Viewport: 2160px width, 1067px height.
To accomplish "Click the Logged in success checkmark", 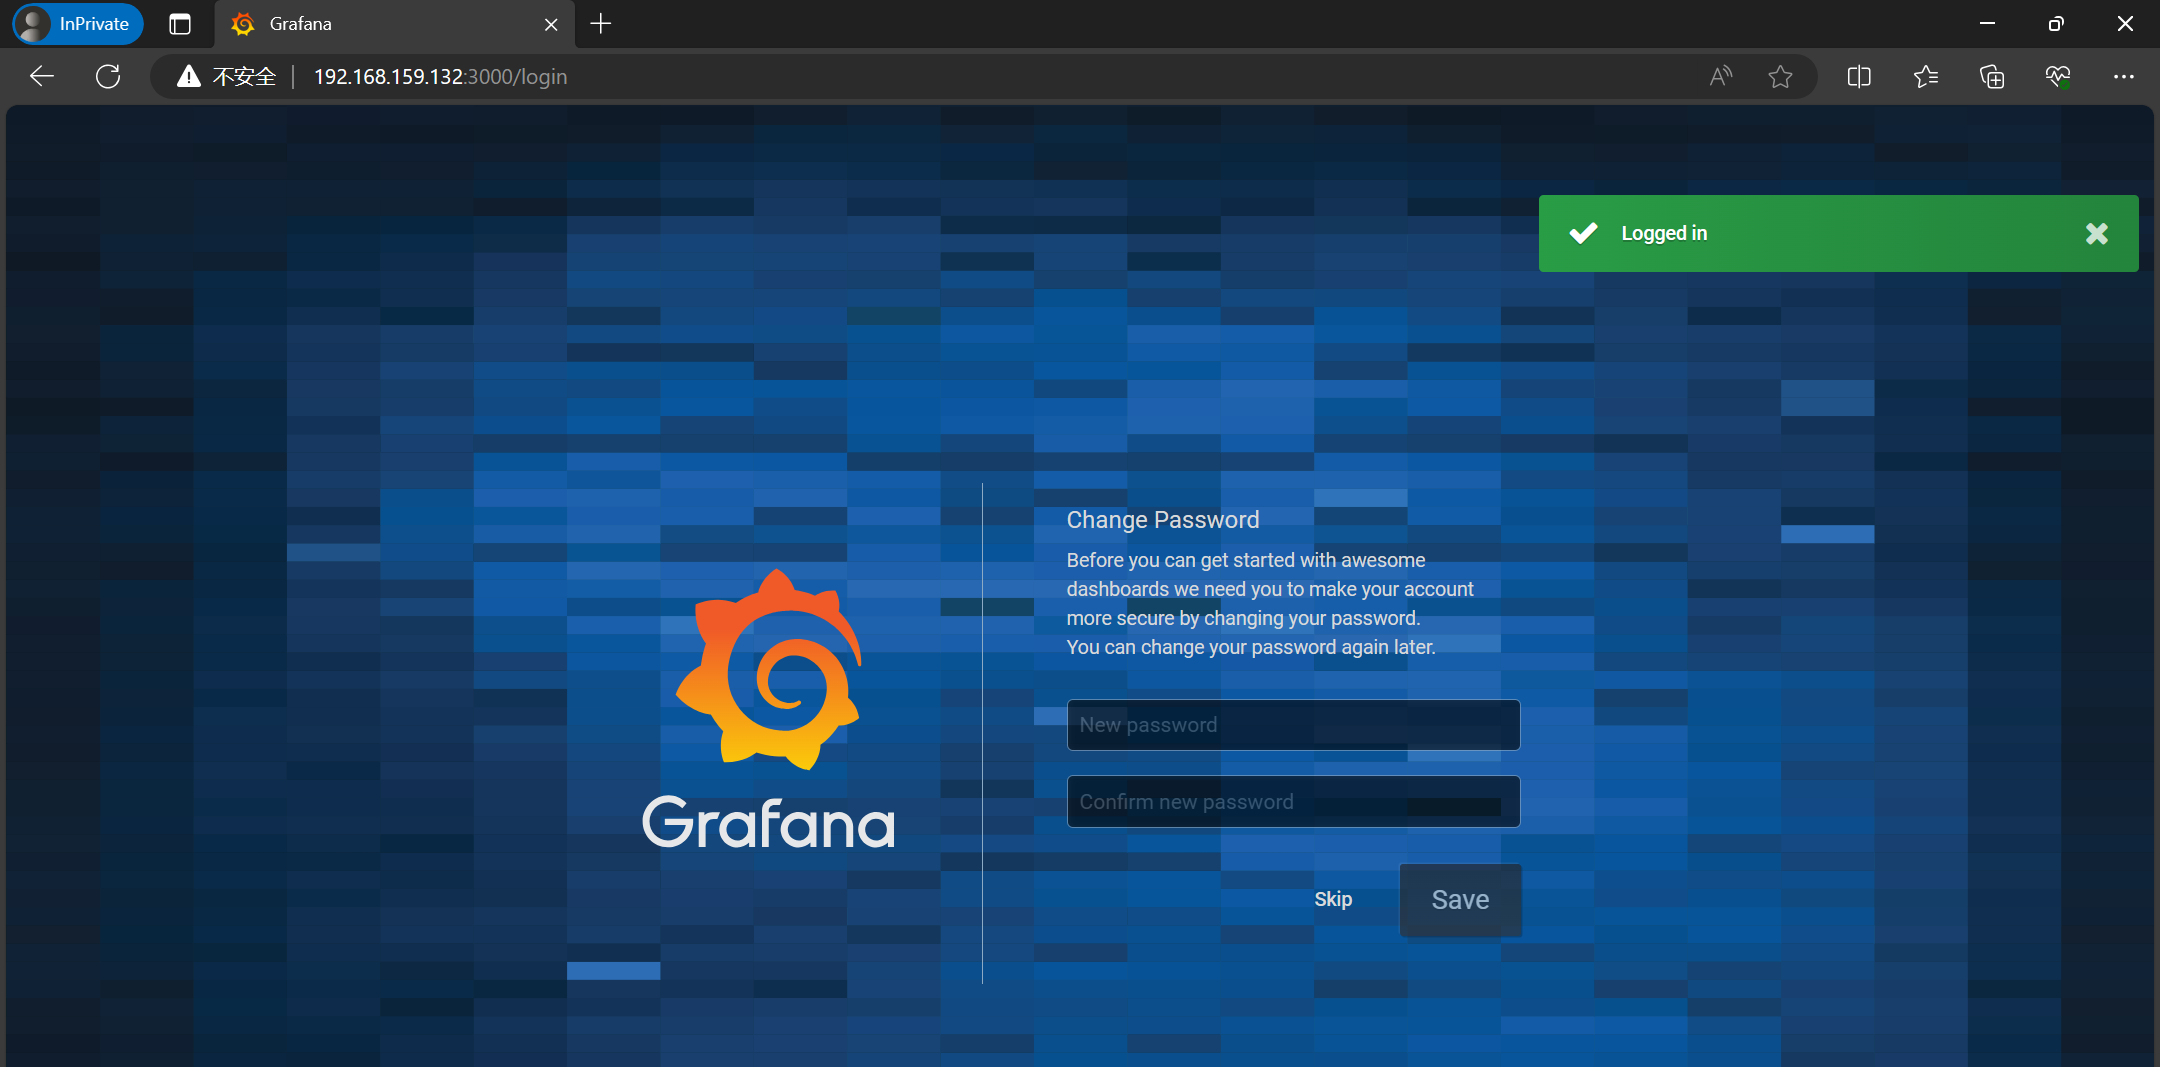I will (1583, 233).
